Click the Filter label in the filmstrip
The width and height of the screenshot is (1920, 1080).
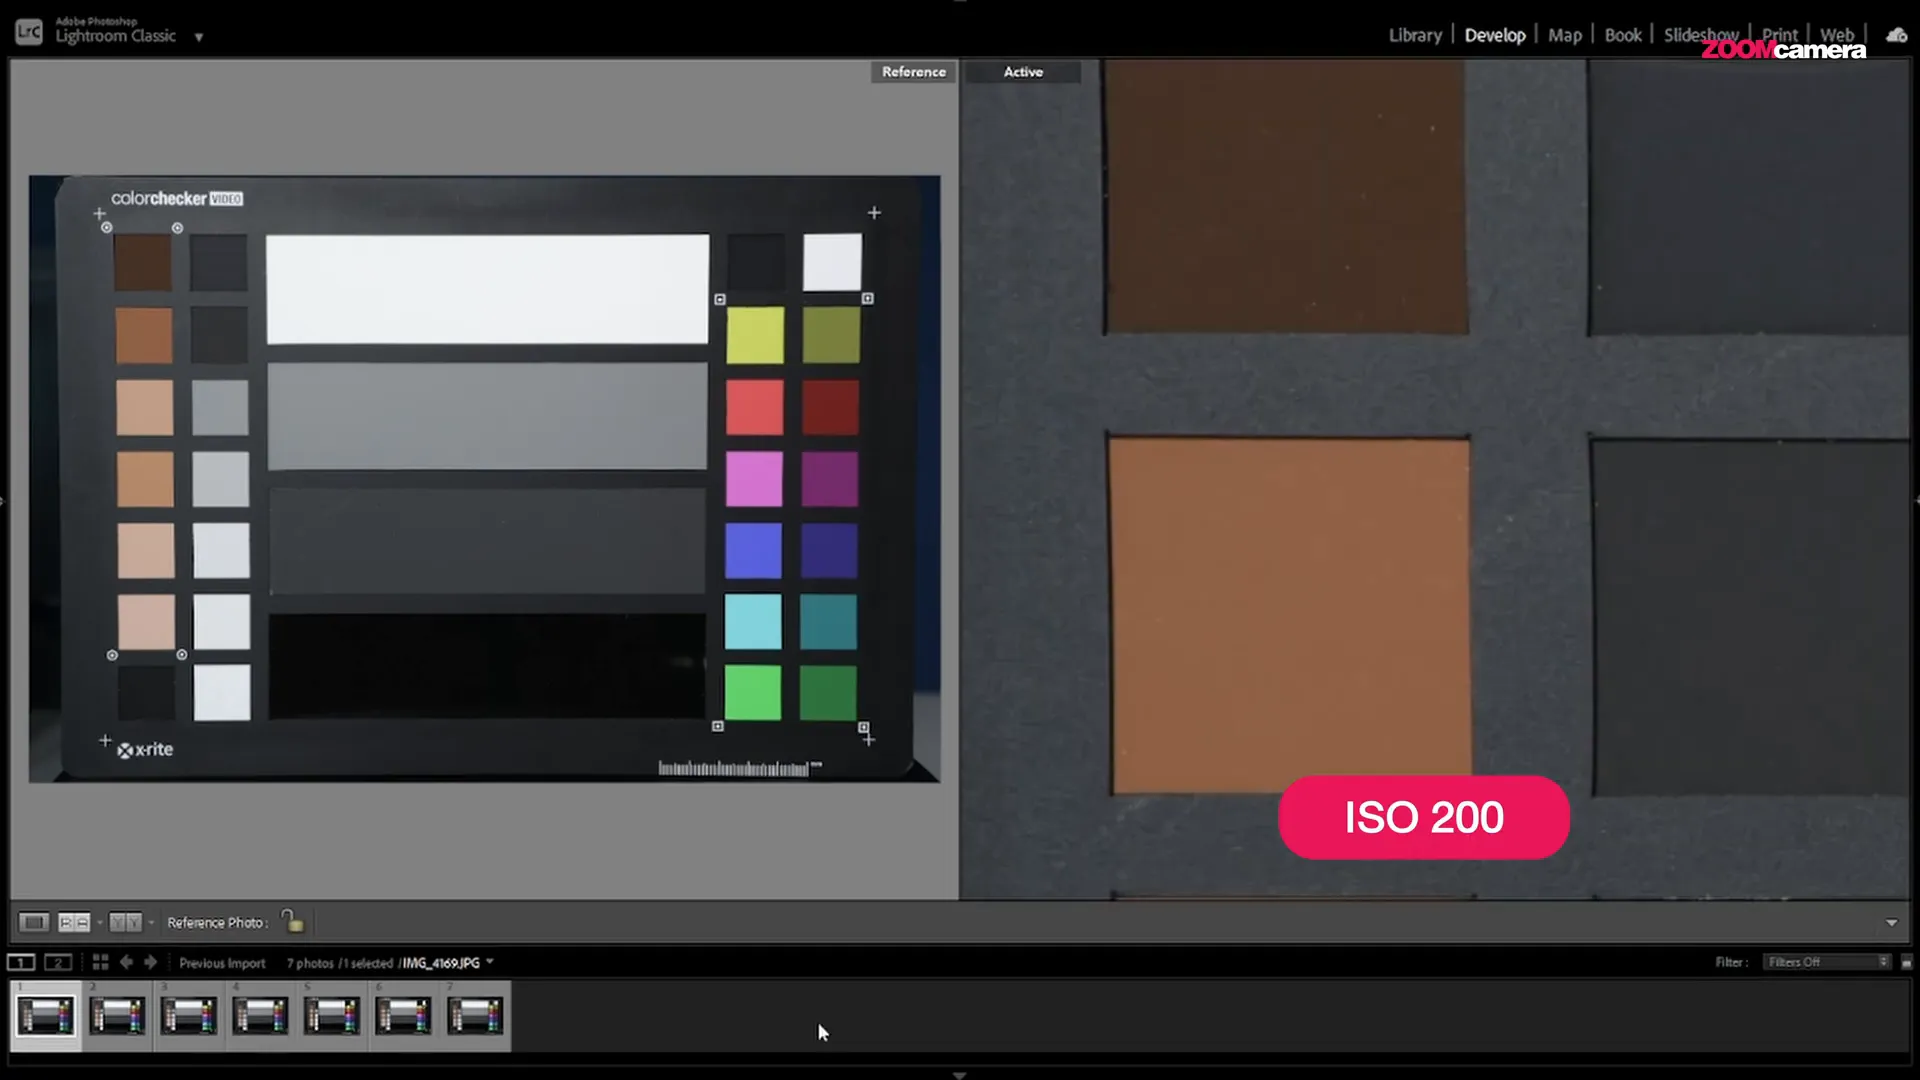pos(1731,962)
